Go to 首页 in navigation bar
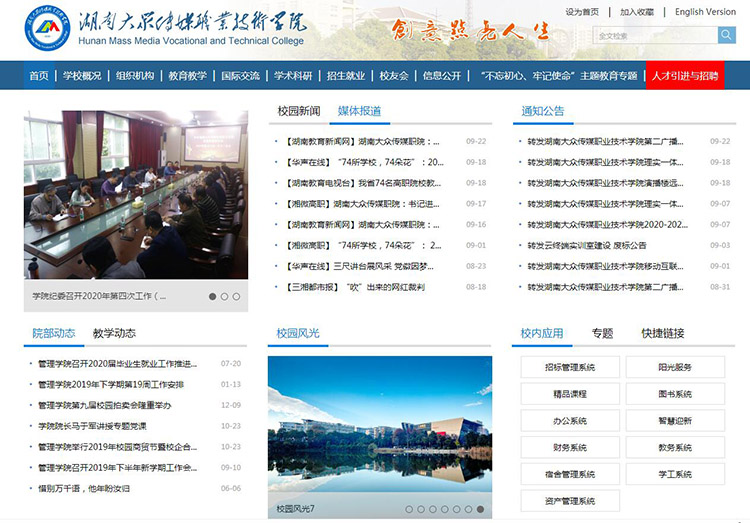The width and height of the screenshot is (750, 523). click(39, 76)
